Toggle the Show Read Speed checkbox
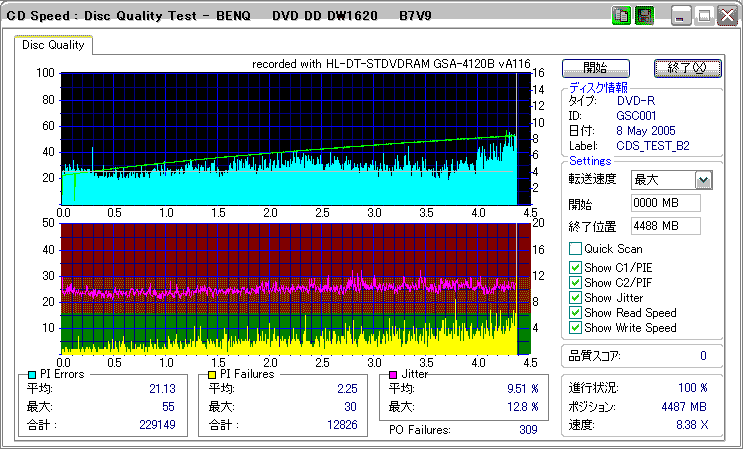The width and height of the screenshot is (743, 449). click(x=575, y=313)
